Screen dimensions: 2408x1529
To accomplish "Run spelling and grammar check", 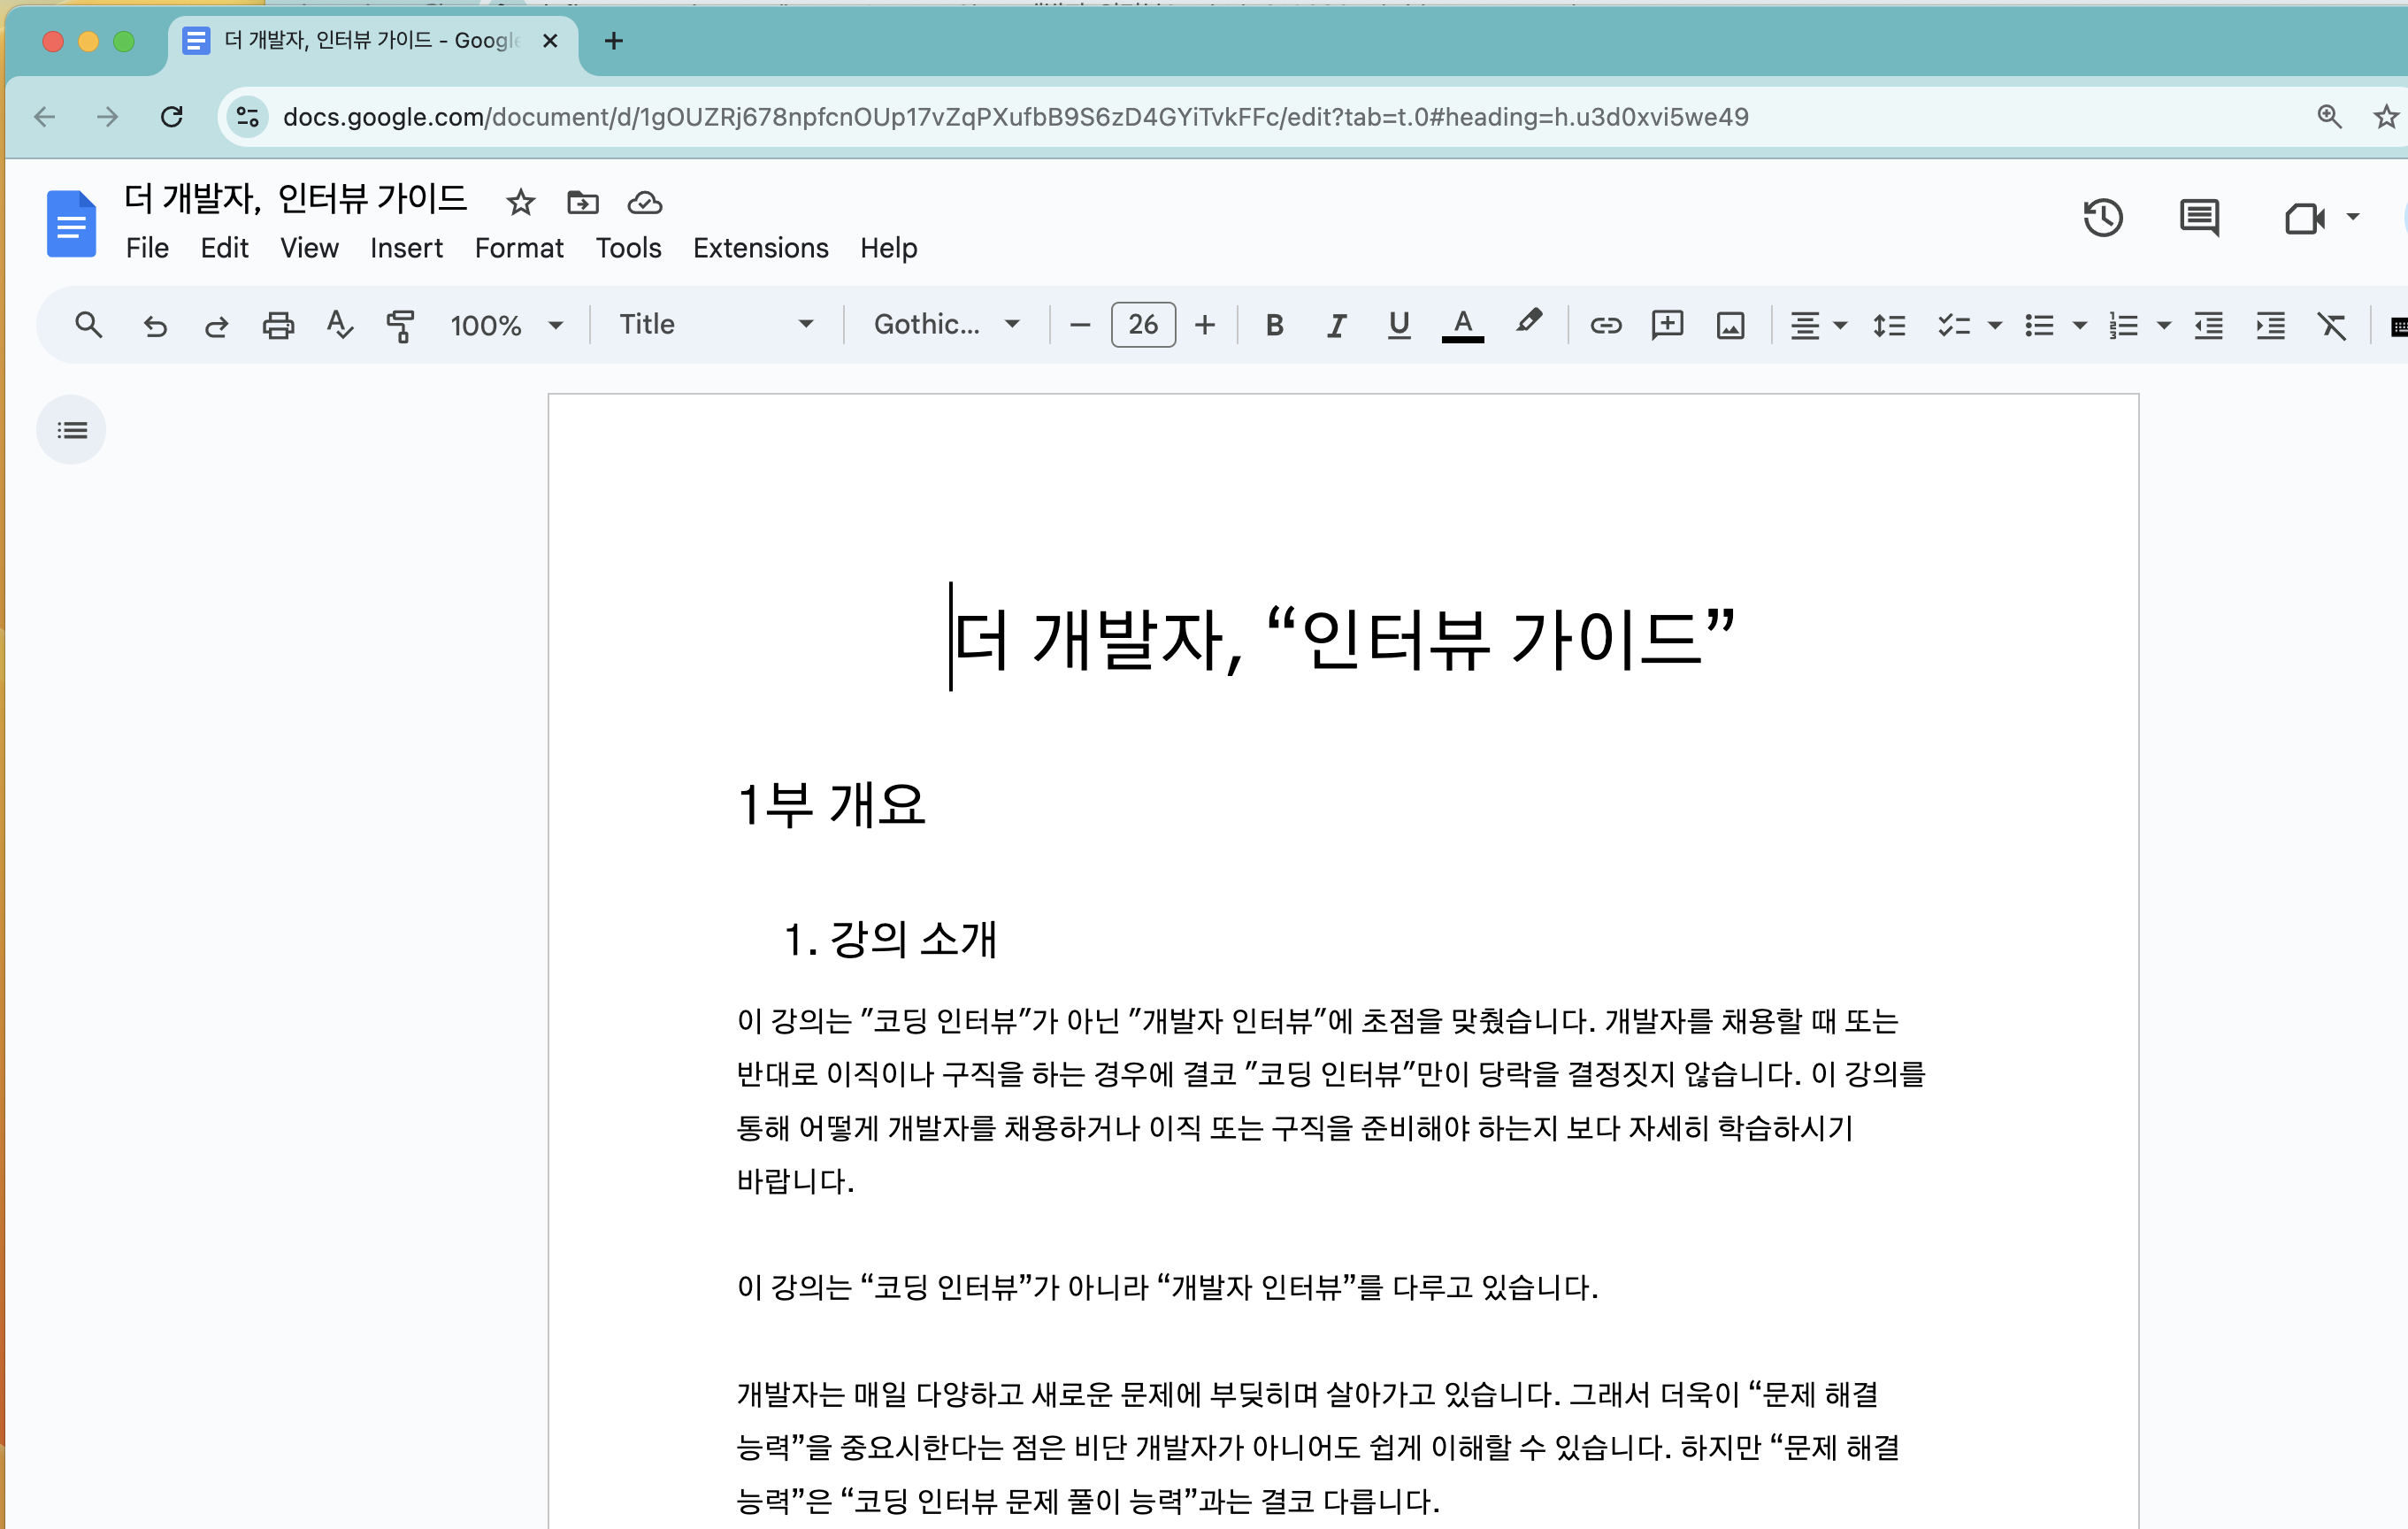I will coord(339,325).
